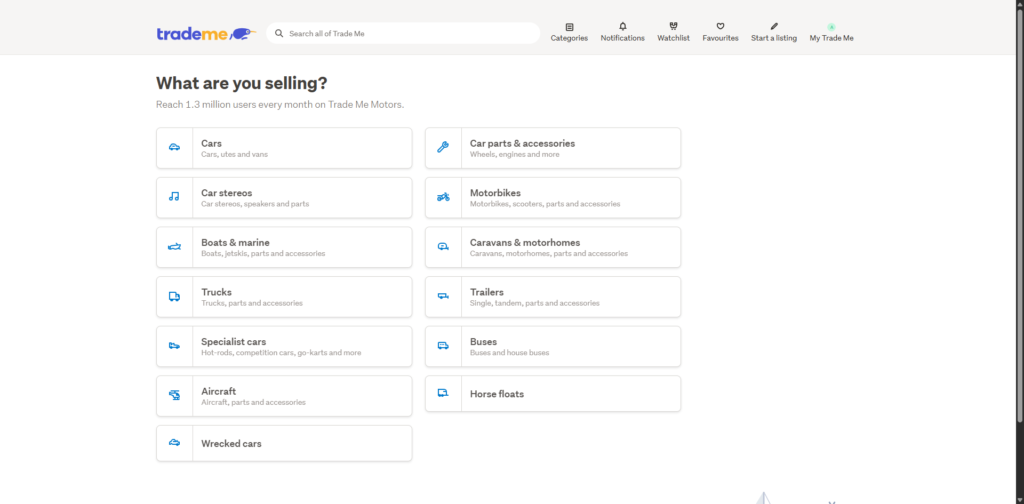This screenshot has width=1024, height=504.
Task: Select the Wrecked cars label
Action: coord(231,443)
